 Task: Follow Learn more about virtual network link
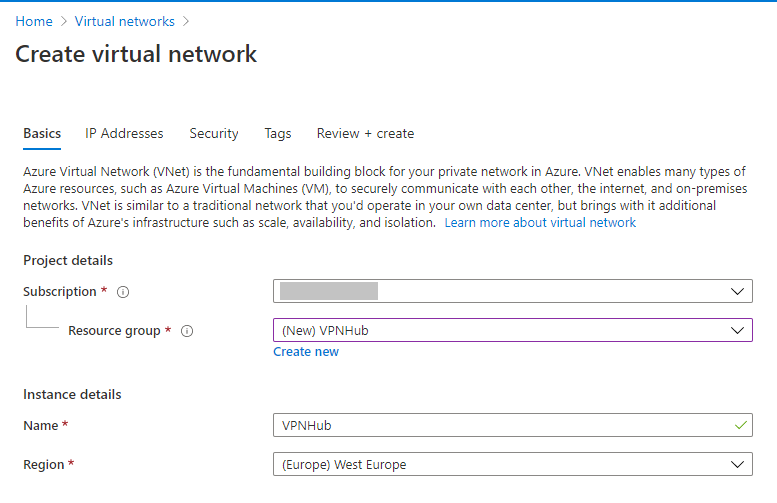point(540,223)
